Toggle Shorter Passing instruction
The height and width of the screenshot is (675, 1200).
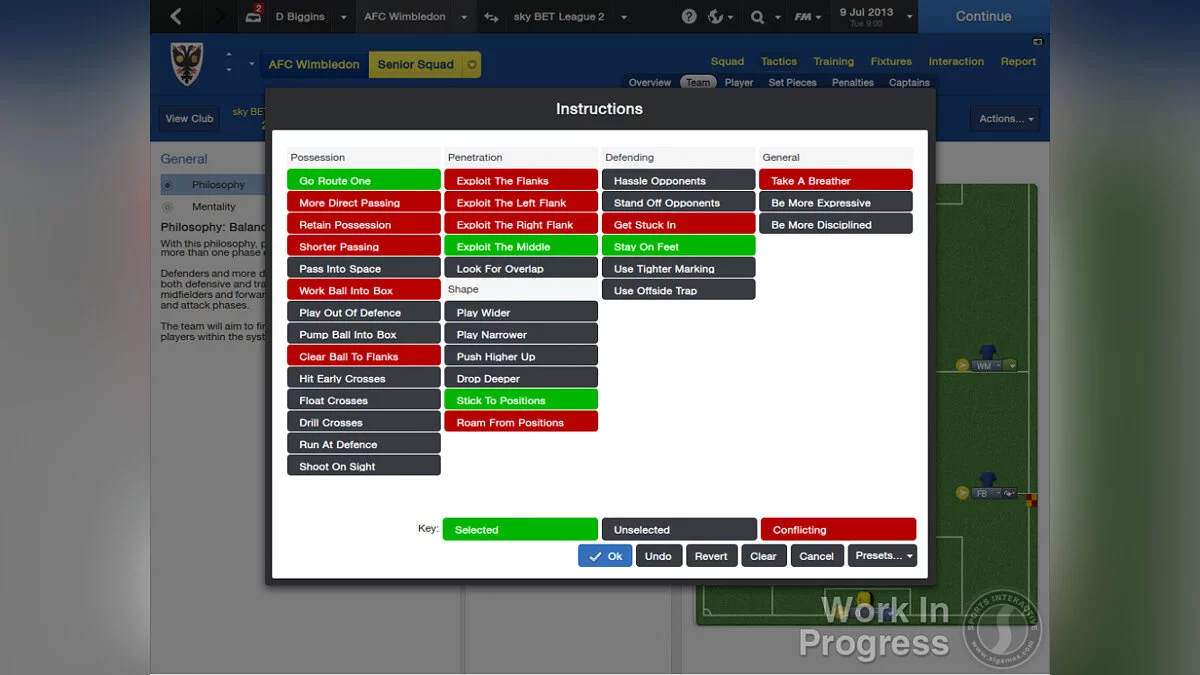(x=364, y=246)
